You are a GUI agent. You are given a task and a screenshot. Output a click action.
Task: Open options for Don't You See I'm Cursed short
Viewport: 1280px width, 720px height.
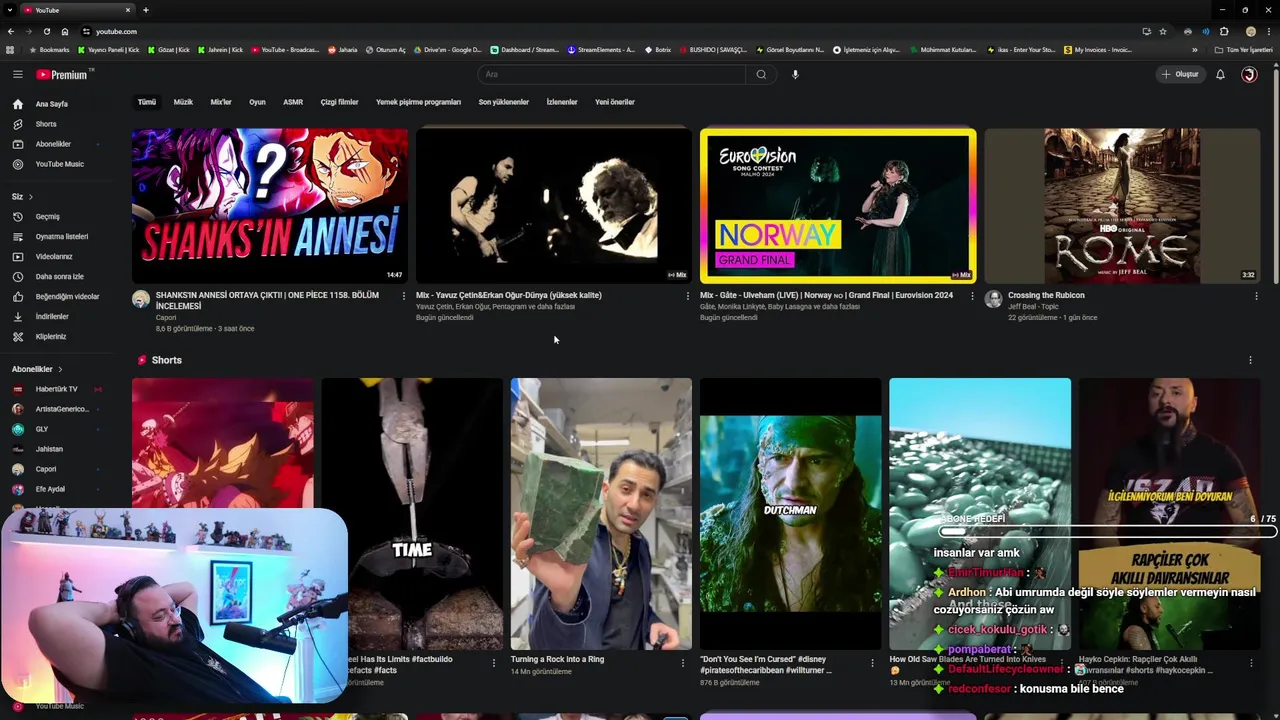pyautogui.click(x=872, y=662)
